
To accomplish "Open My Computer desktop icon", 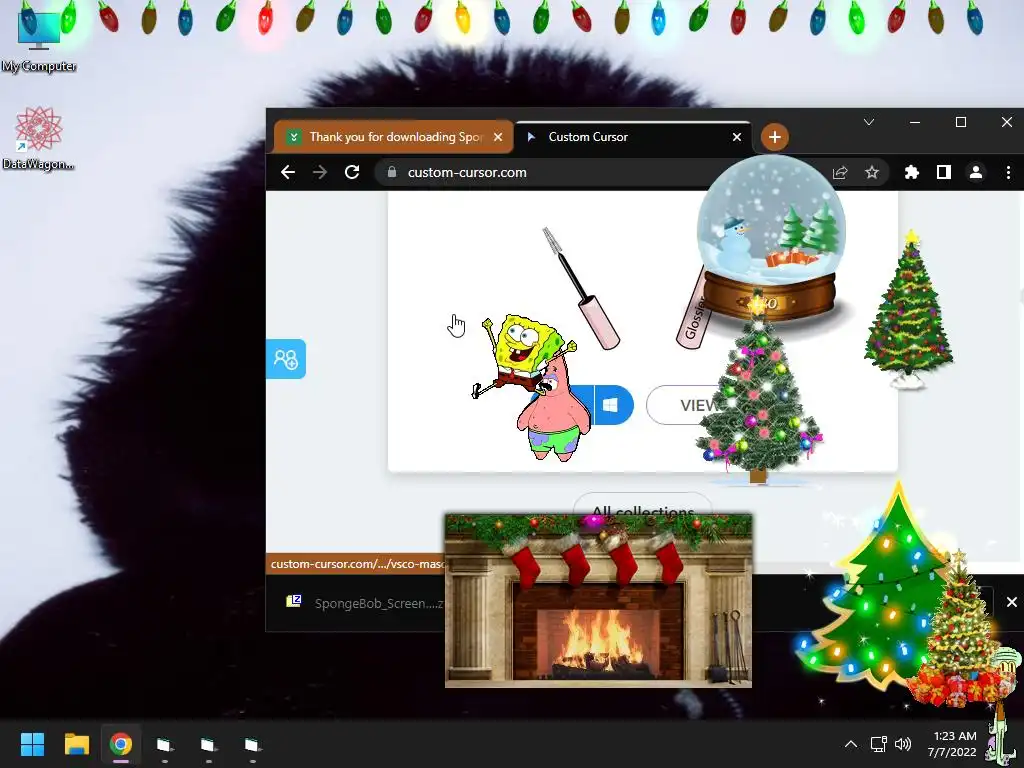I will tap(39, 40).
